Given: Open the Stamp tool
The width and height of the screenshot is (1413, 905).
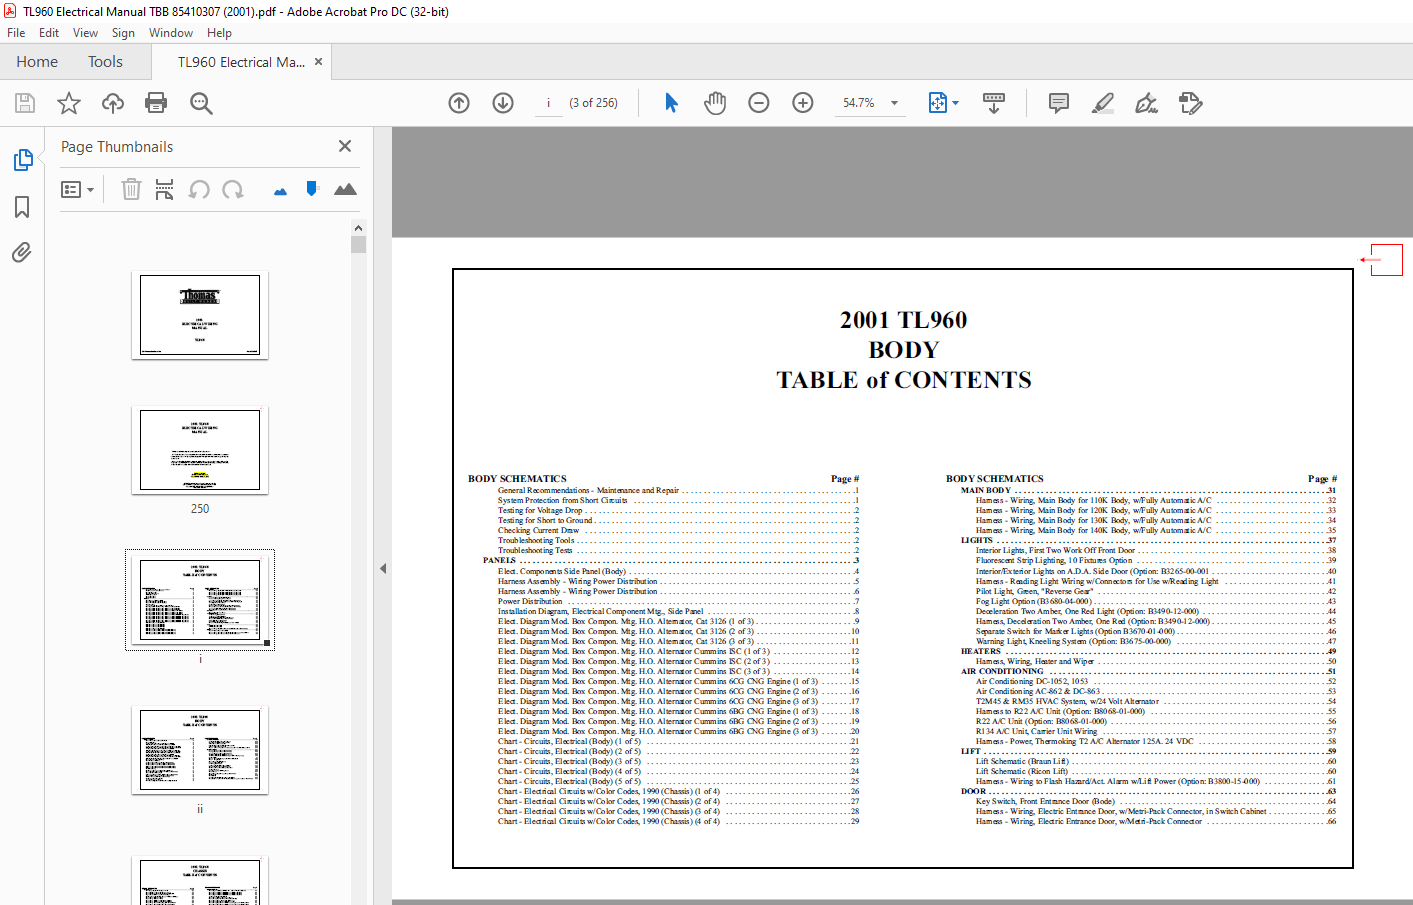Looking at the screenshot, I should point(1191,103).
